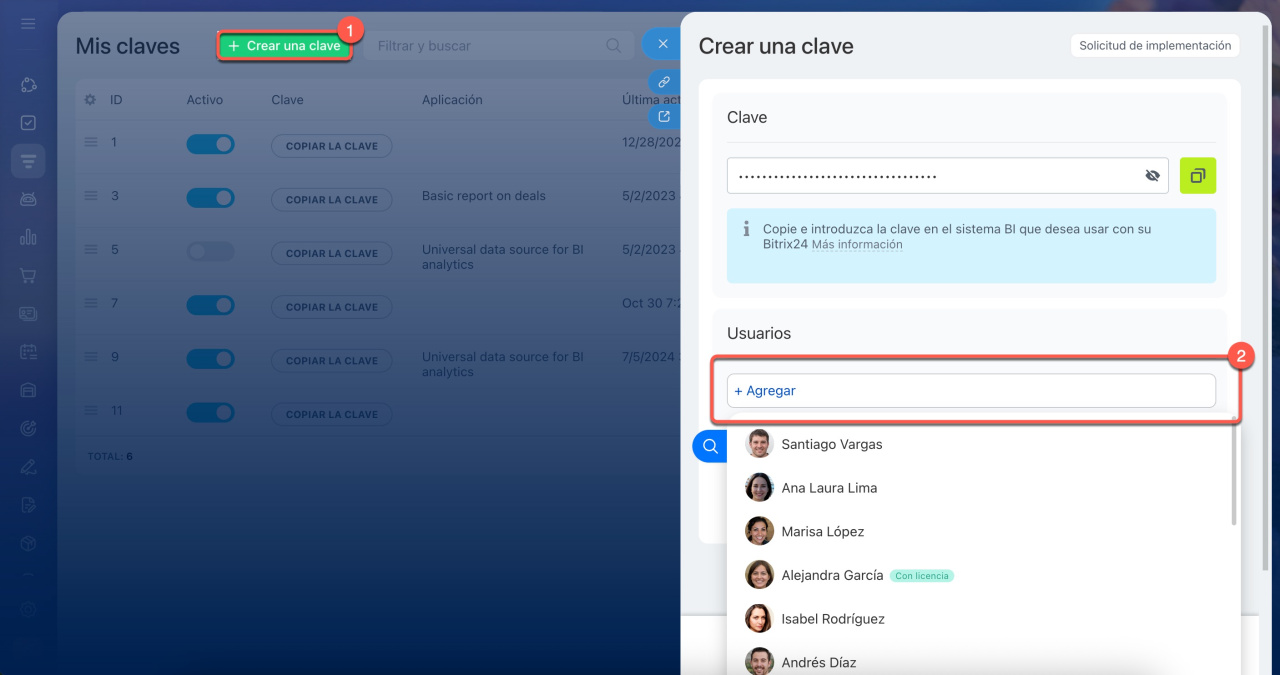Click the blue search magnifier icon
The width and height of the screenshot is (1280, 675).
click(710, 446)
